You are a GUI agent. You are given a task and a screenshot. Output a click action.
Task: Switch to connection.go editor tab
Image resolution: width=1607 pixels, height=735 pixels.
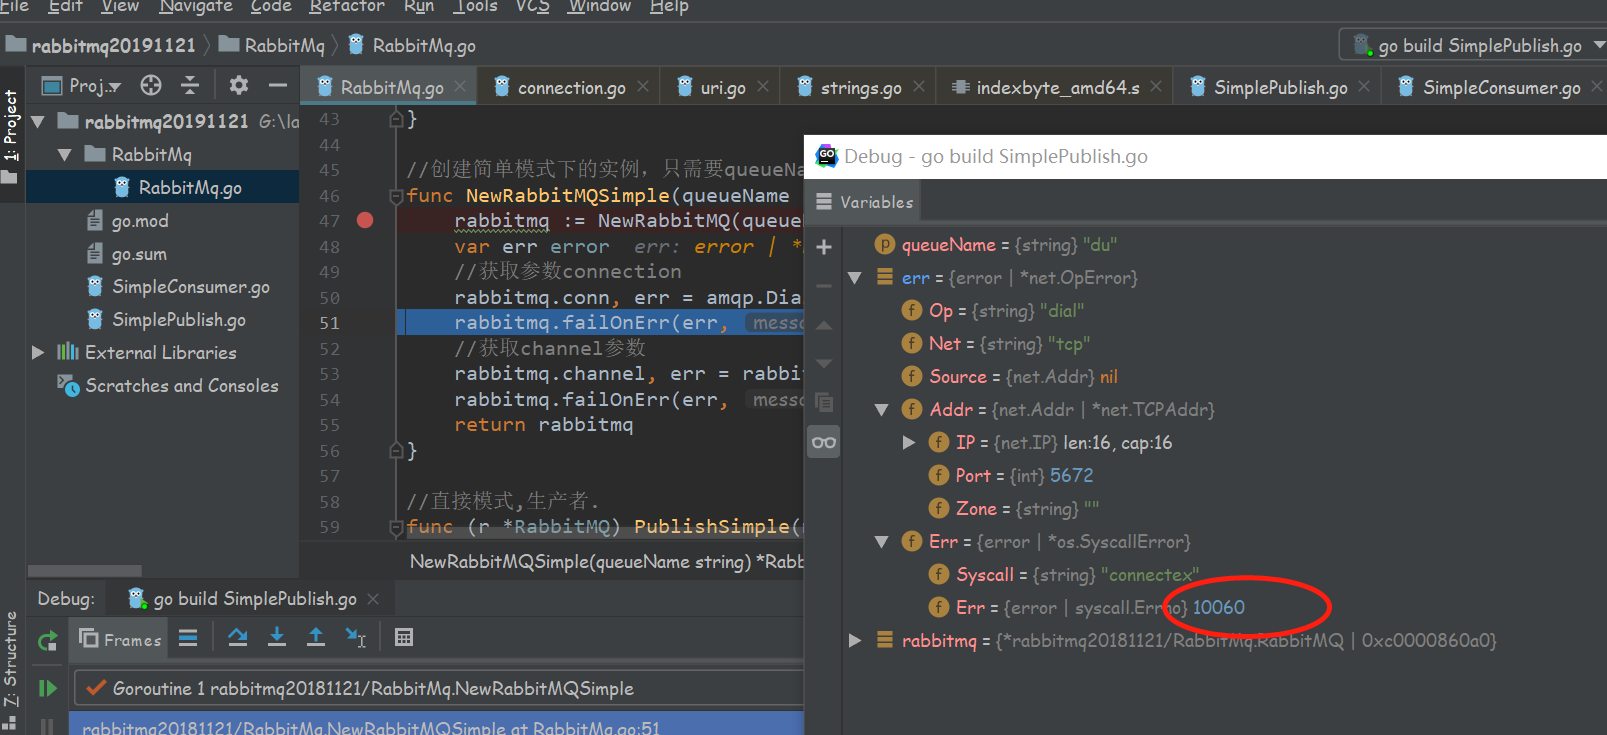coord(571,87)
